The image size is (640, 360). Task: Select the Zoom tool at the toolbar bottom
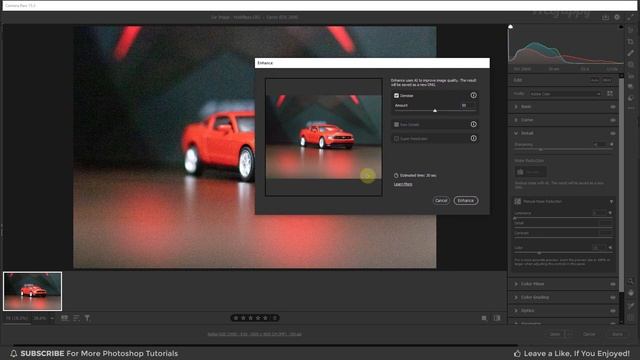(631, 281)
